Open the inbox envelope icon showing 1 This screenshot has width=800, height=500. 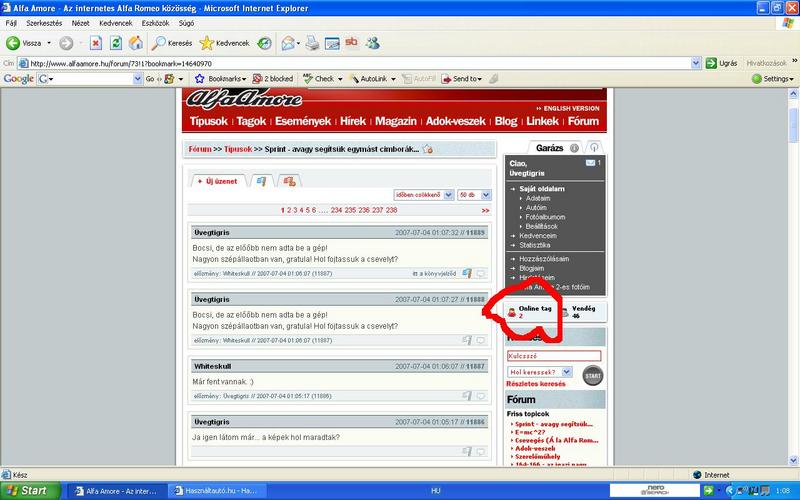590,163
